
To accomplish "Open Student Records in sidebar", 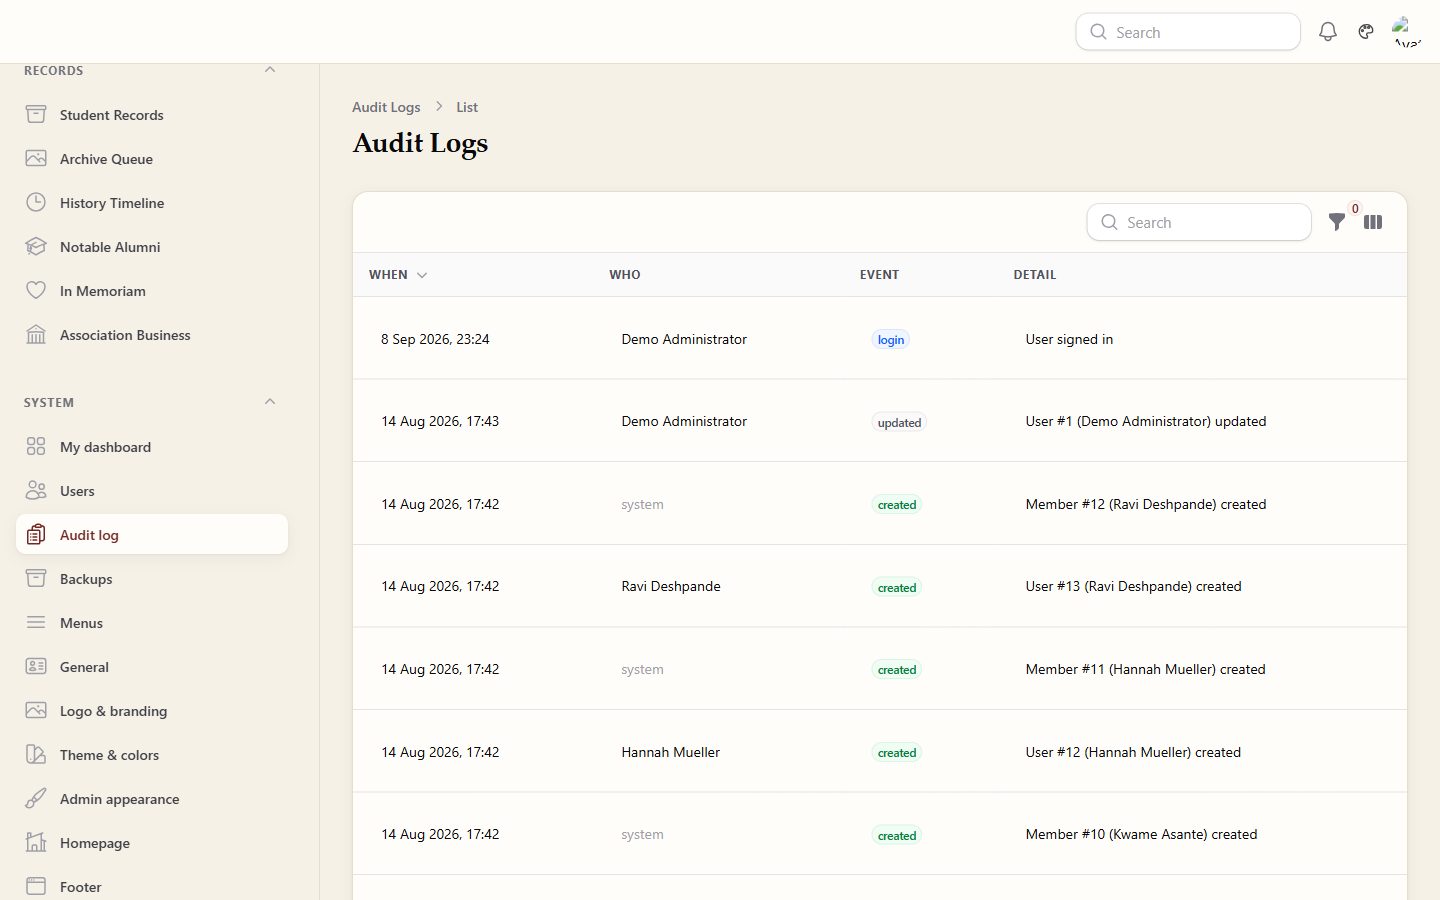I will tap(152, 114).
